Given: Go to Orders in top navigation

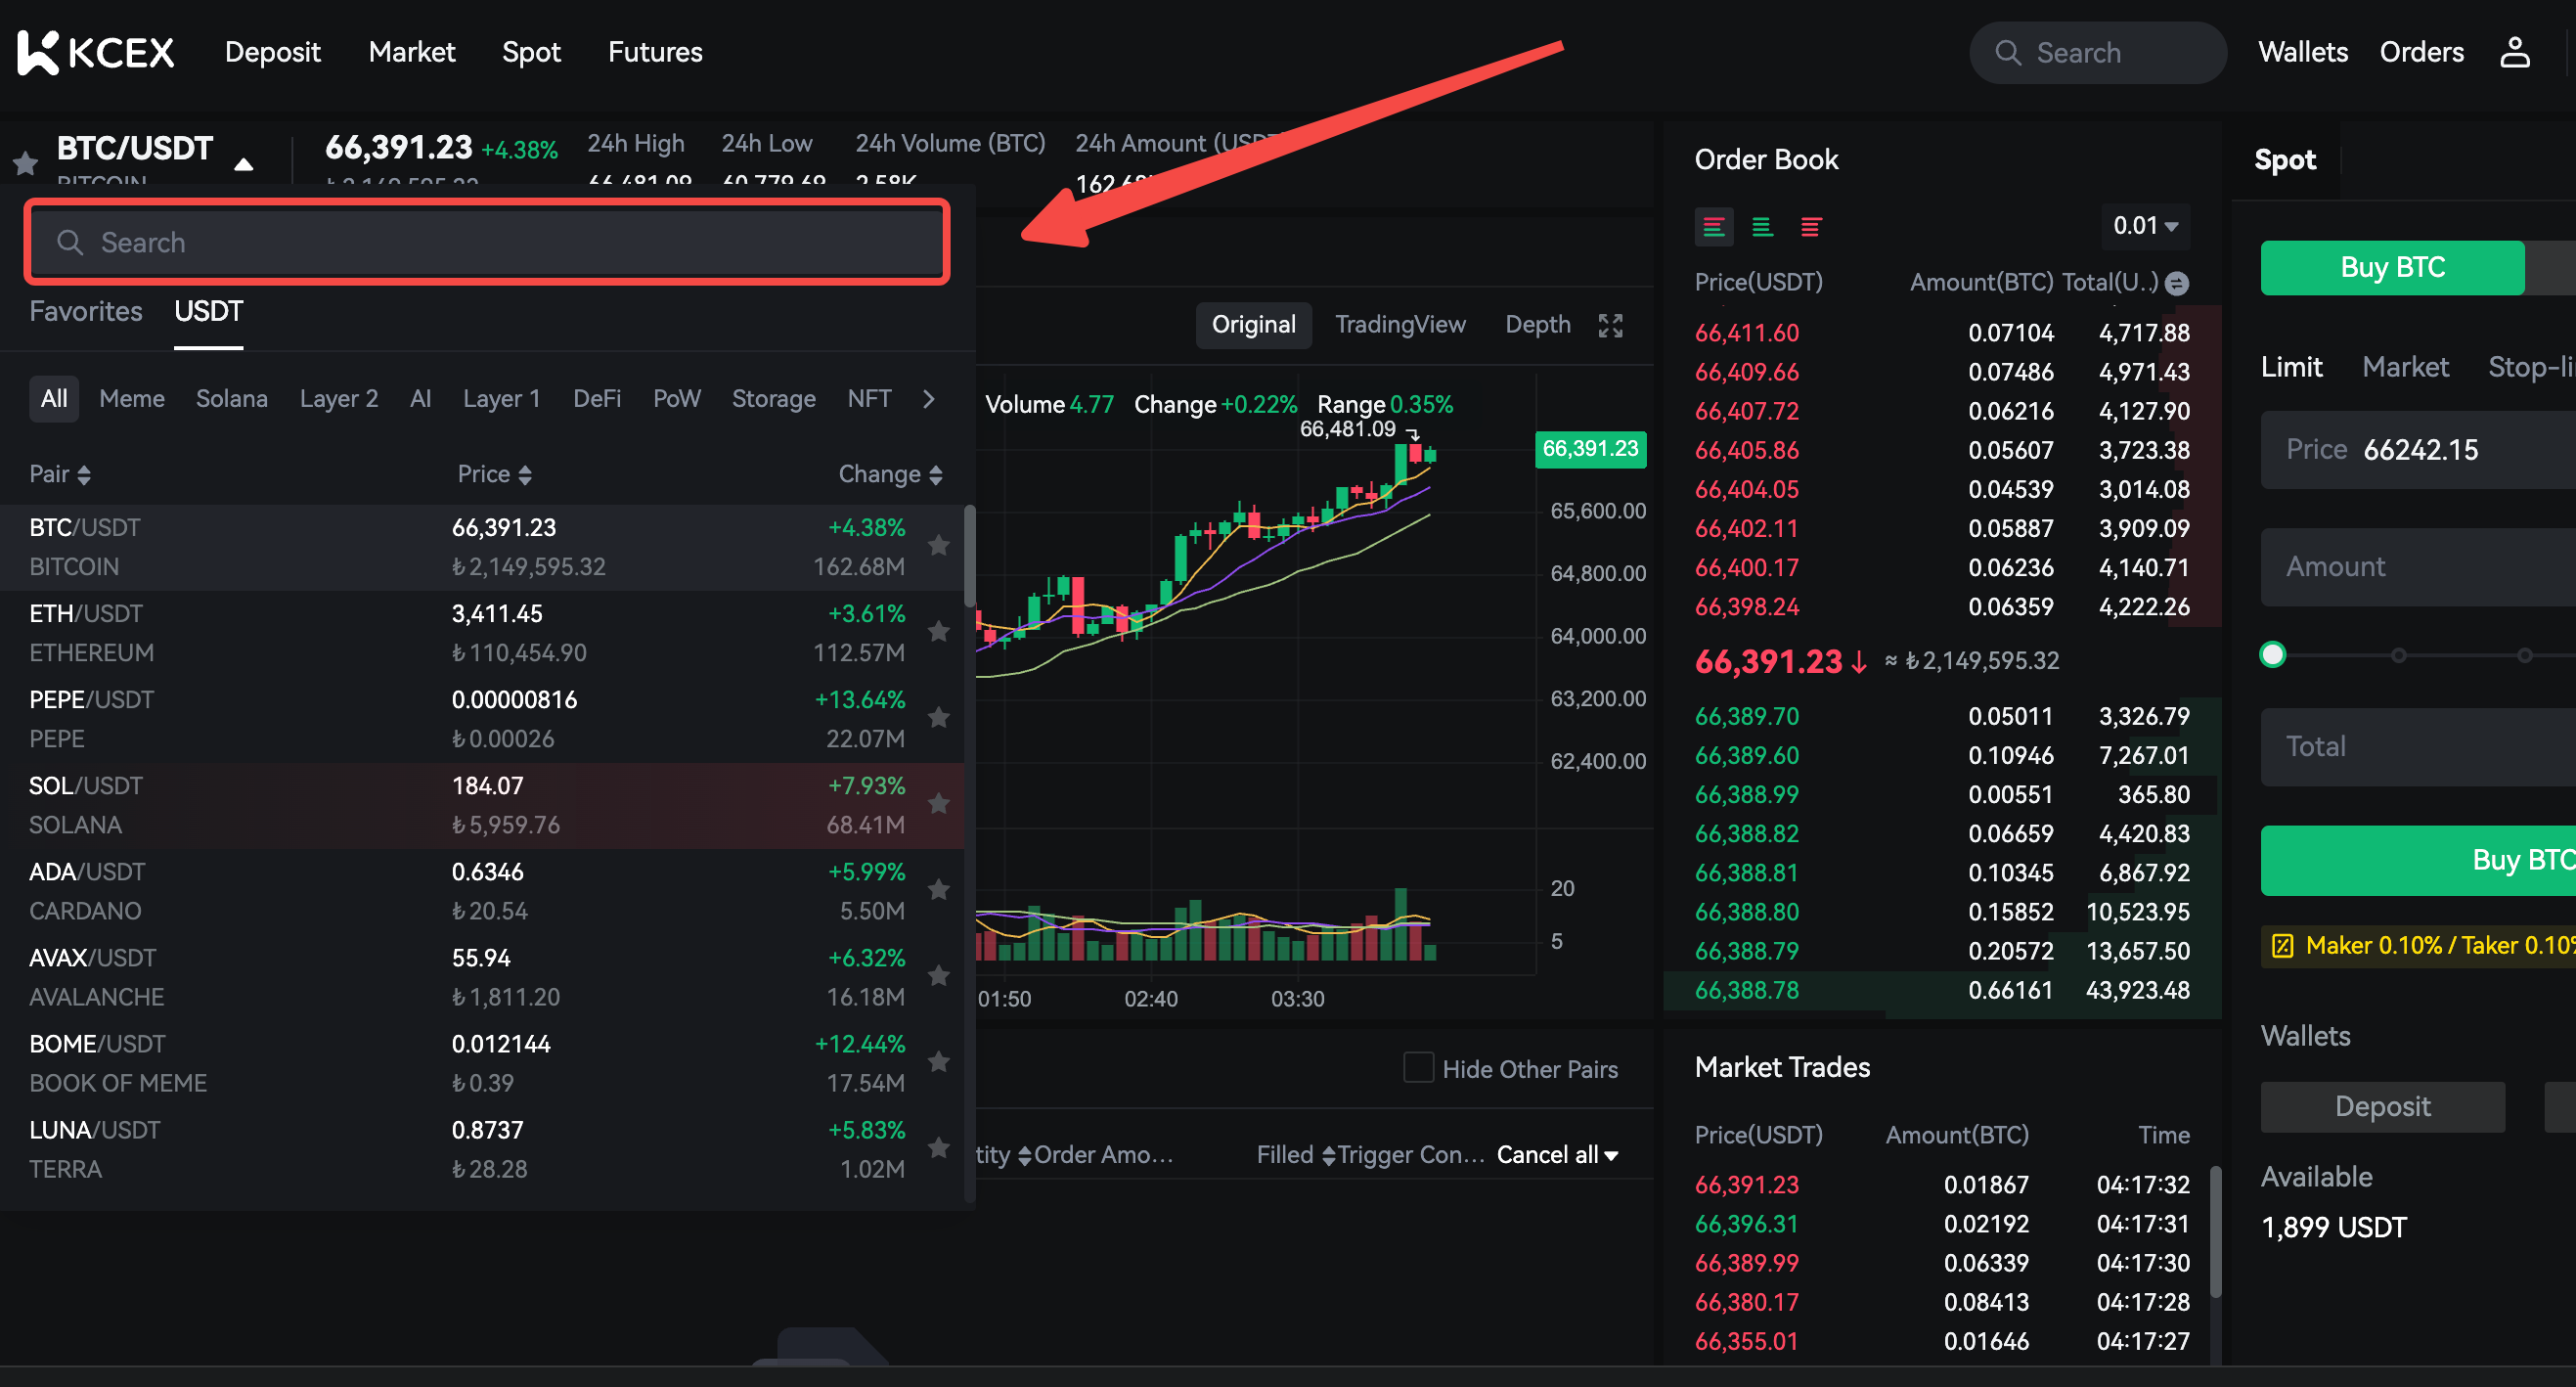Looking at the screenshot, I should pyautogui.click(x=2421, y=52).
